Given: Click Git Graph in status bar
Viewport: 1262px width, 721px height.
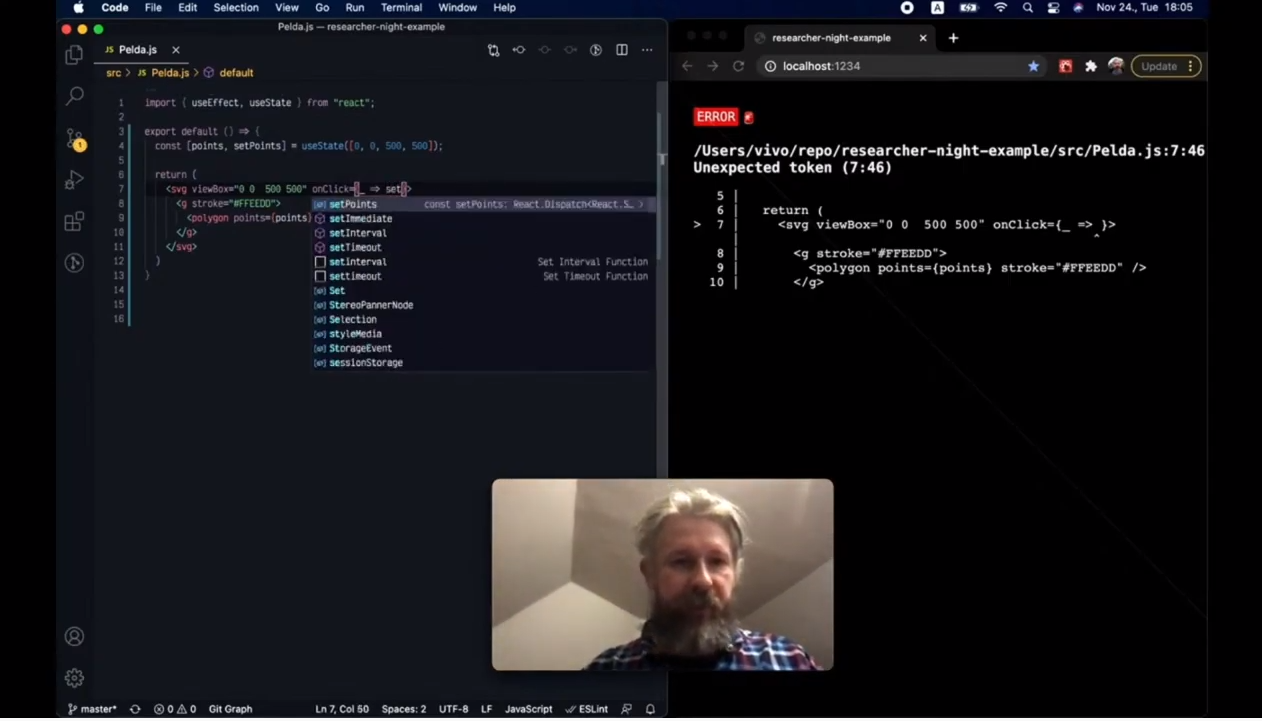Looking at the screenshot, I should [230, 709].
